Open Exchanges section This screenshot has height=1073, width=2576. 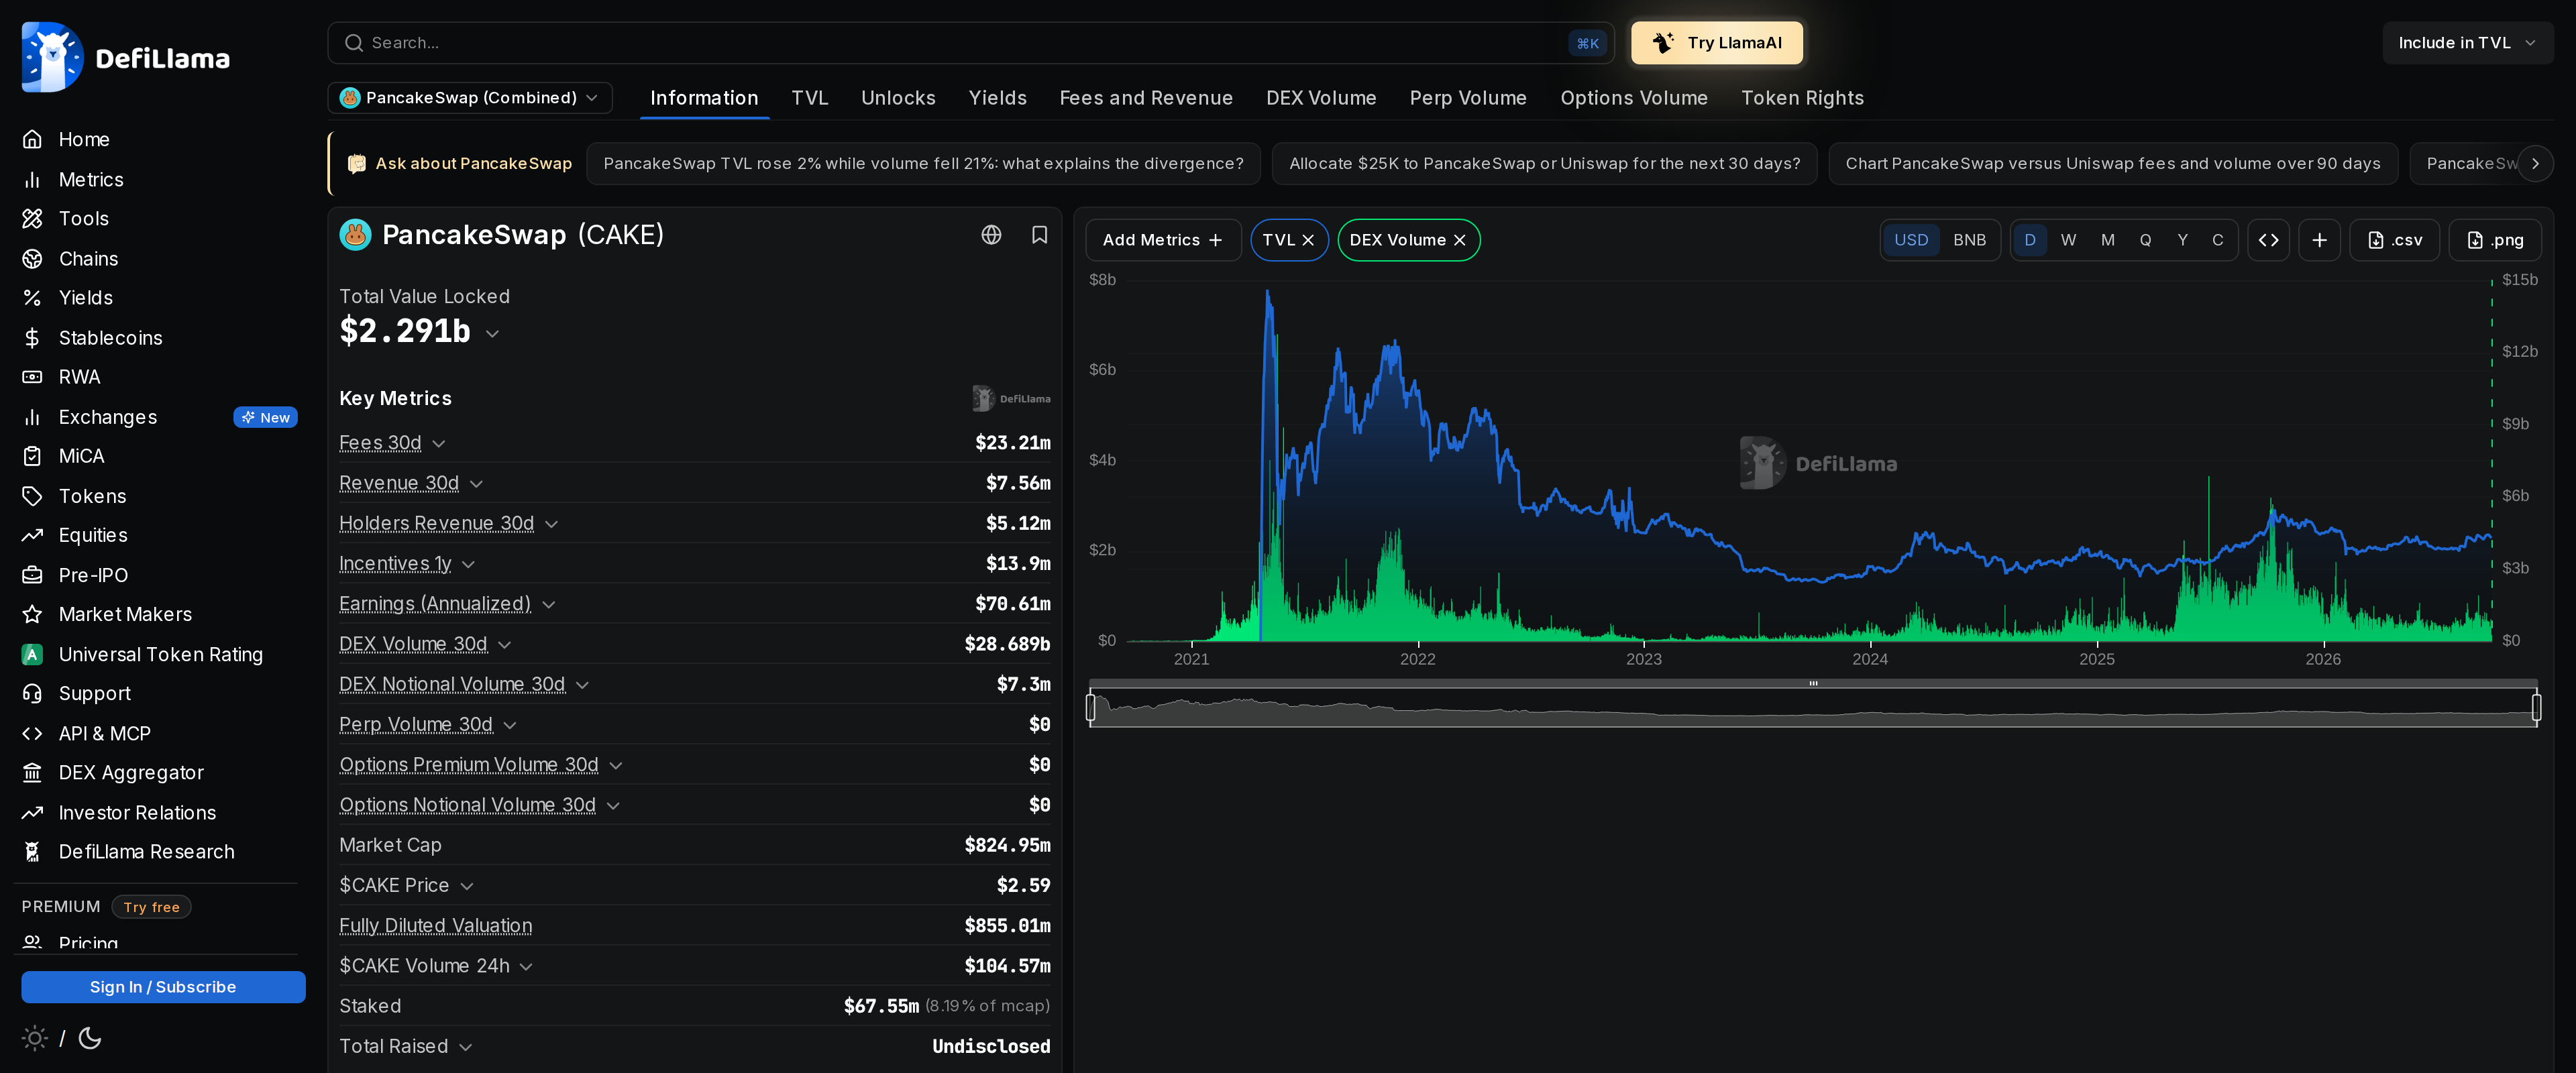tap(108, 417)
